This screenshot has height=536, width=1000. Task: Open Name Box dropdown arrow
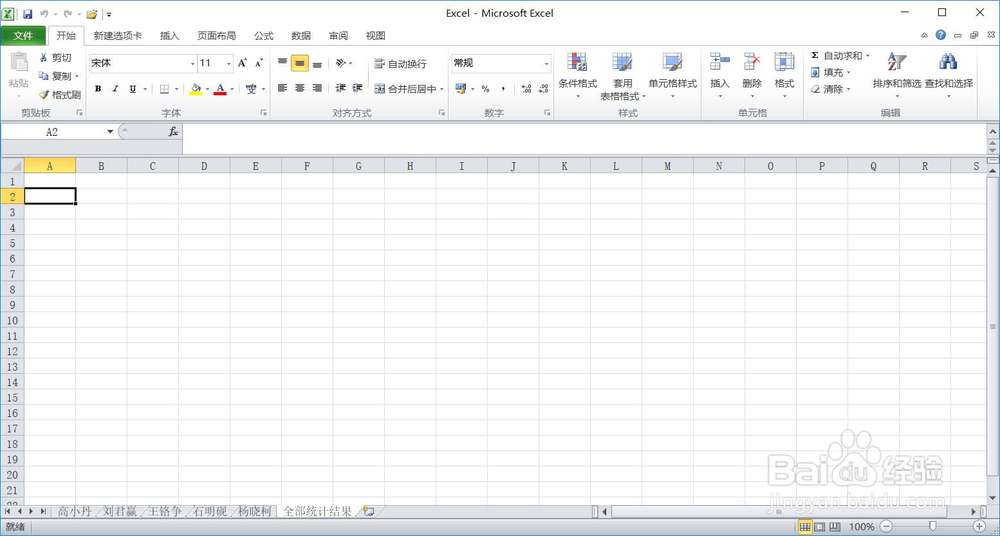point(110,131)
